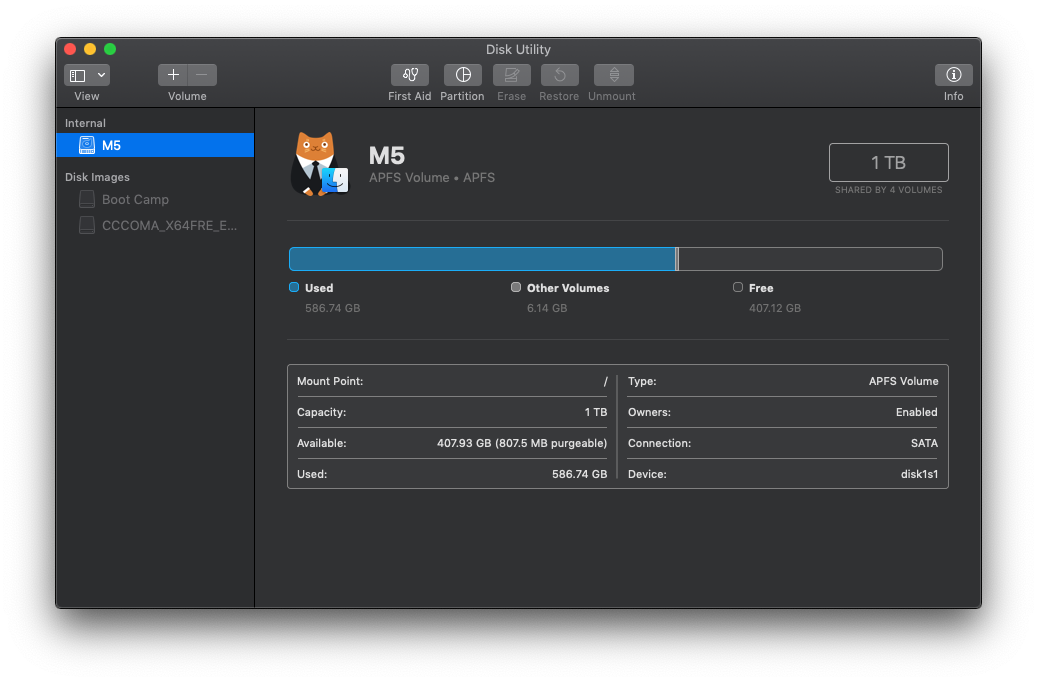Click the Owners Enabled value
This screenshot has width=1037, height=682.
[x=917, y=412]
